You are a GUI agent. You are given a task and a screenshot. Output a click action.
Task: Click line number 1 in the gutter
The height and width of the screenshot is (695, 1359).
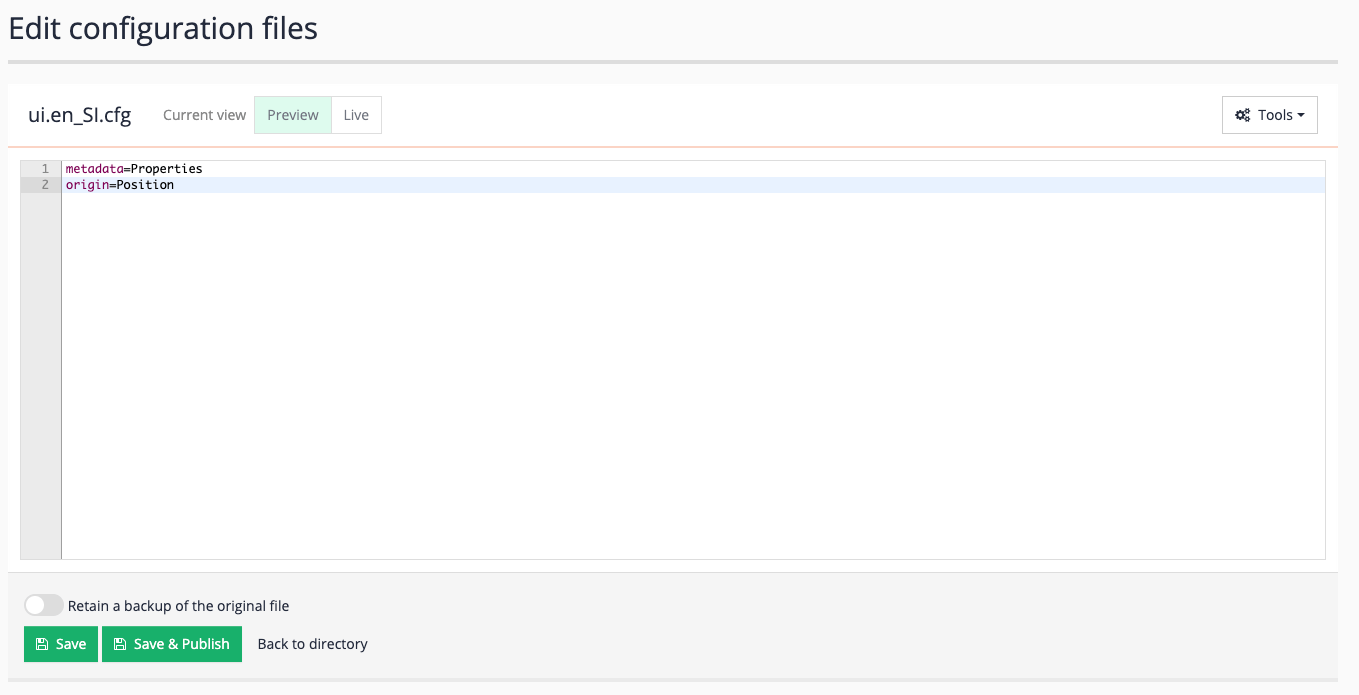(45, 168)
